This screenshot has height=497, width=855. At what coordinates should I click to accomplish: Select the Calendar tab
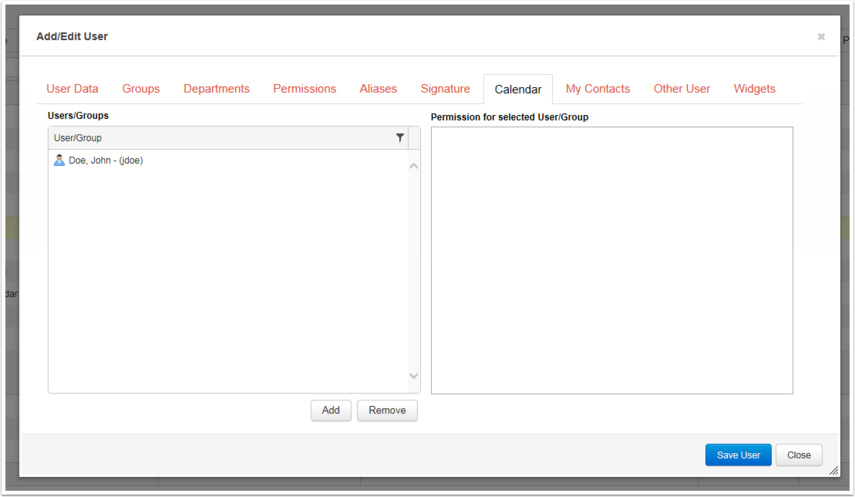pos(518,89)
